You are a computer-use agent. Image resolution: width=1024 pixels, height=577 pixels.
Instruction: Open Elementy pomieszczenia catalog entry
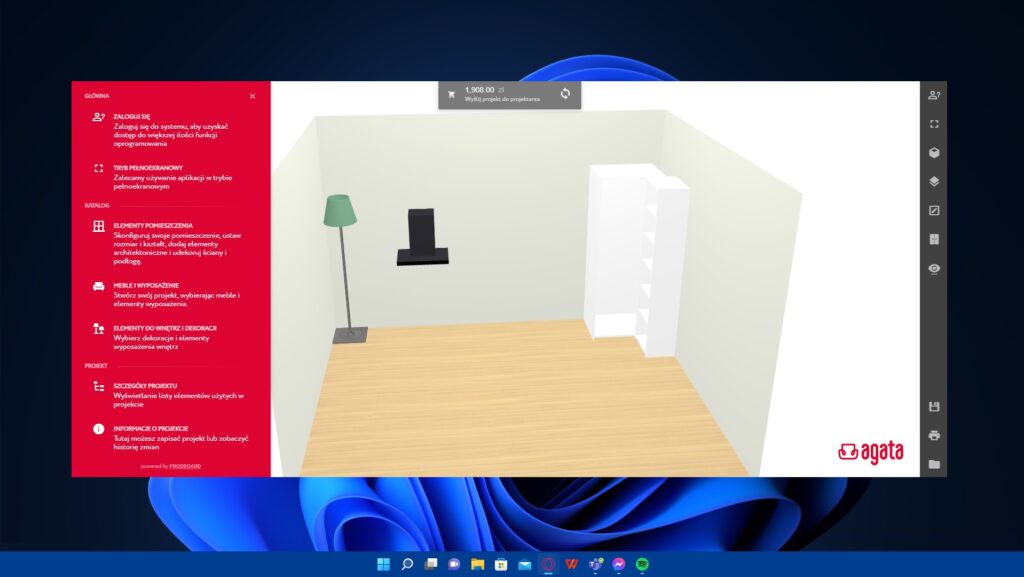pyautogui.click(x=170, y=243)
